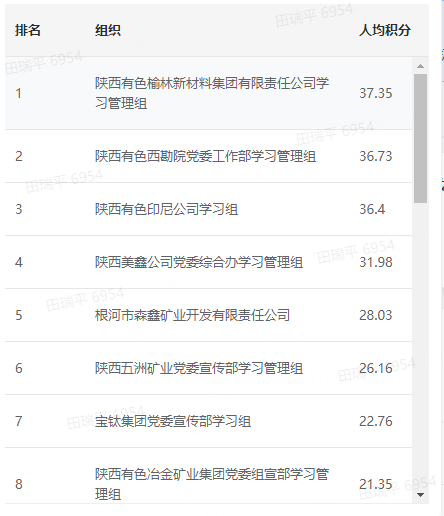Select 宝钛集团党委宣传部学习组 row
Screen dimensions: 444x516
coord(209,421)
